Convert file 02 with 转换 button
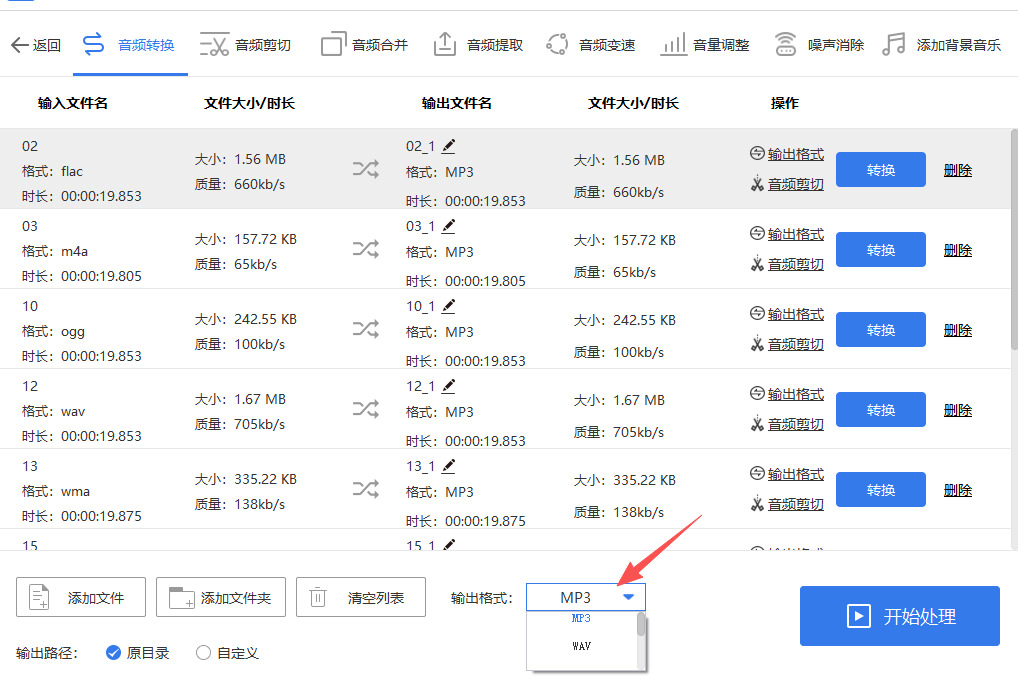Screen dimensions: 1018x676 coord(880,169)
